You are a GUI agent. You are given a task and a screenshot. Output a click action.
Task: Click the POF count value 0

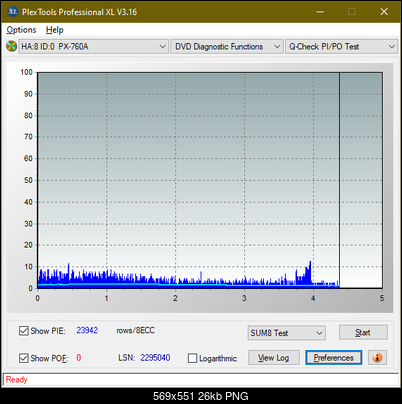pyautogui.click(x=79, y=358)
